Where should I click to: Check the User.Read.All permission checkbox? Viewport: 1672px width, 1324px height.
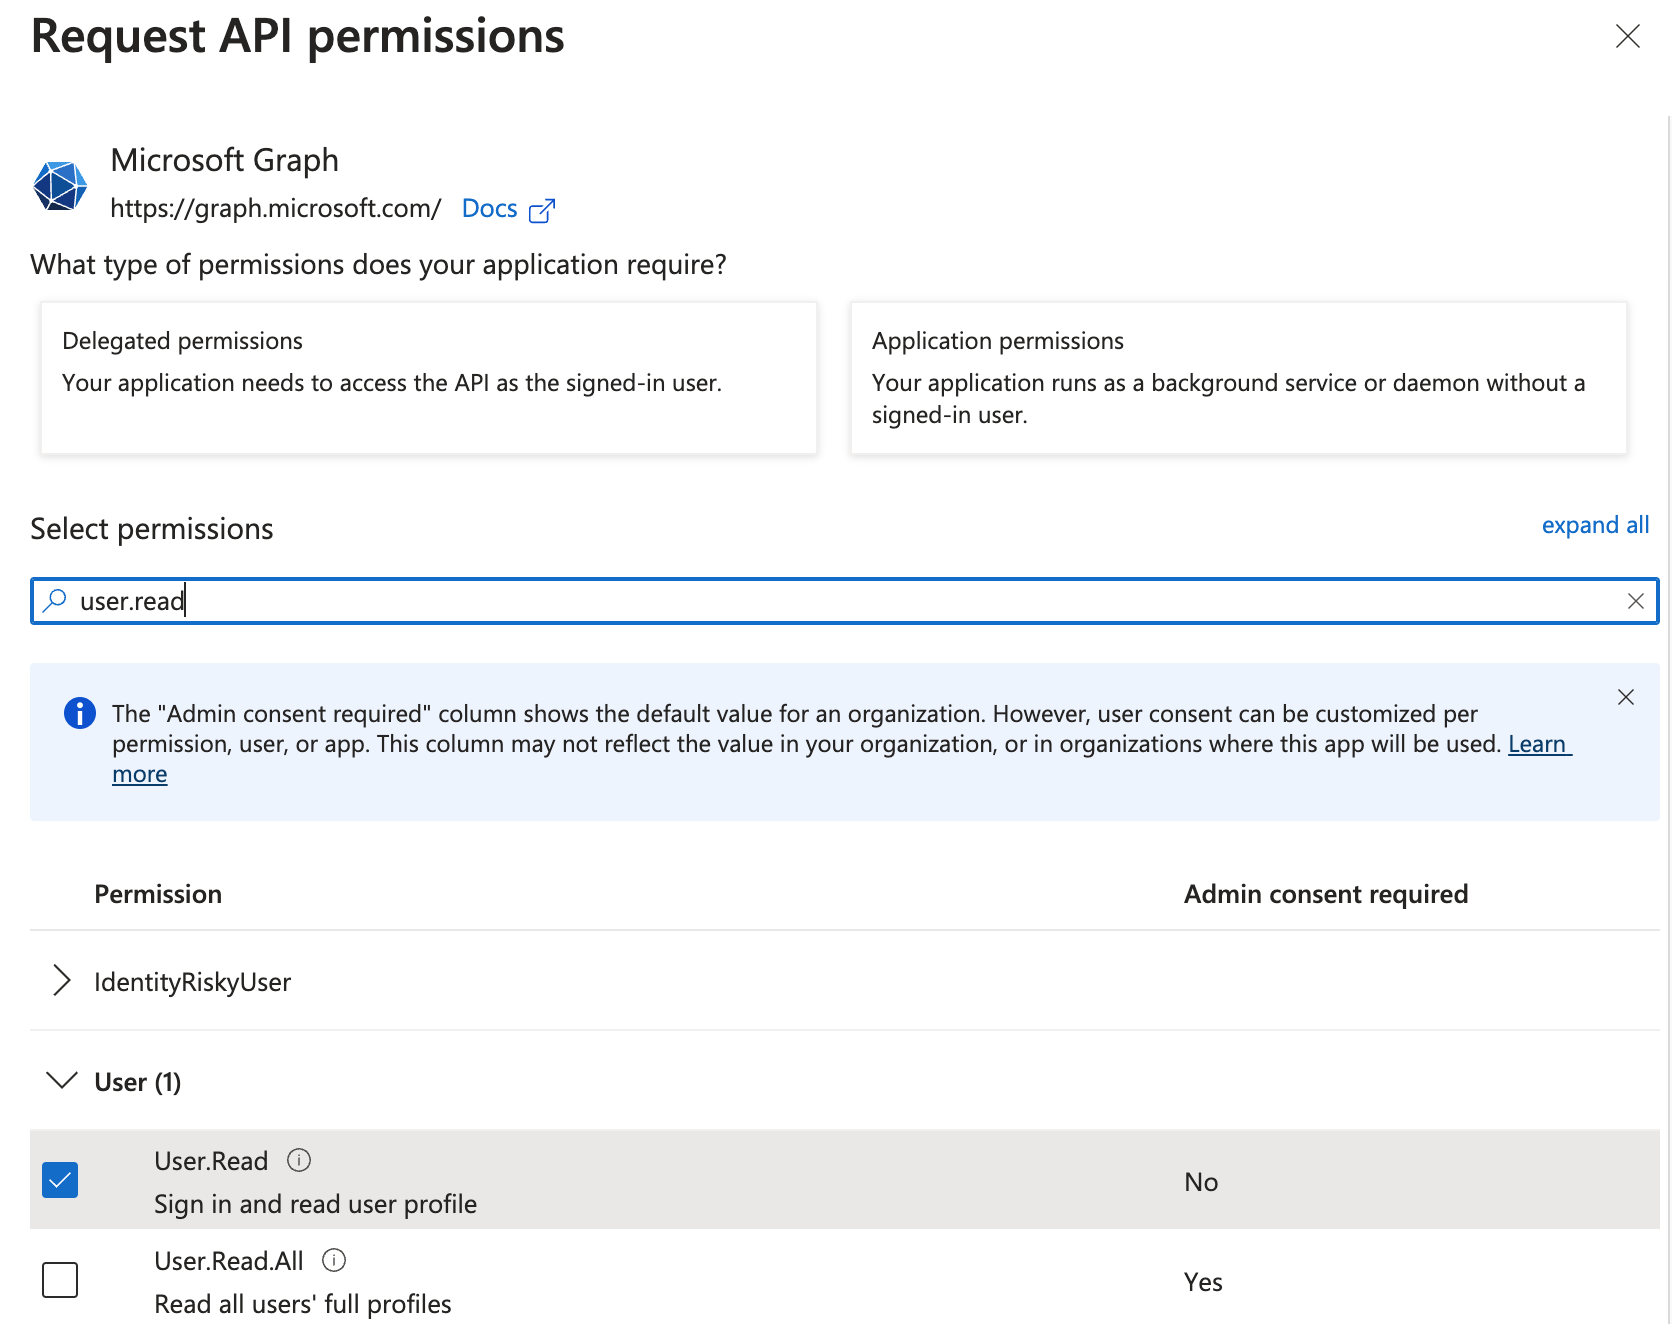[x=60, y=1280]
